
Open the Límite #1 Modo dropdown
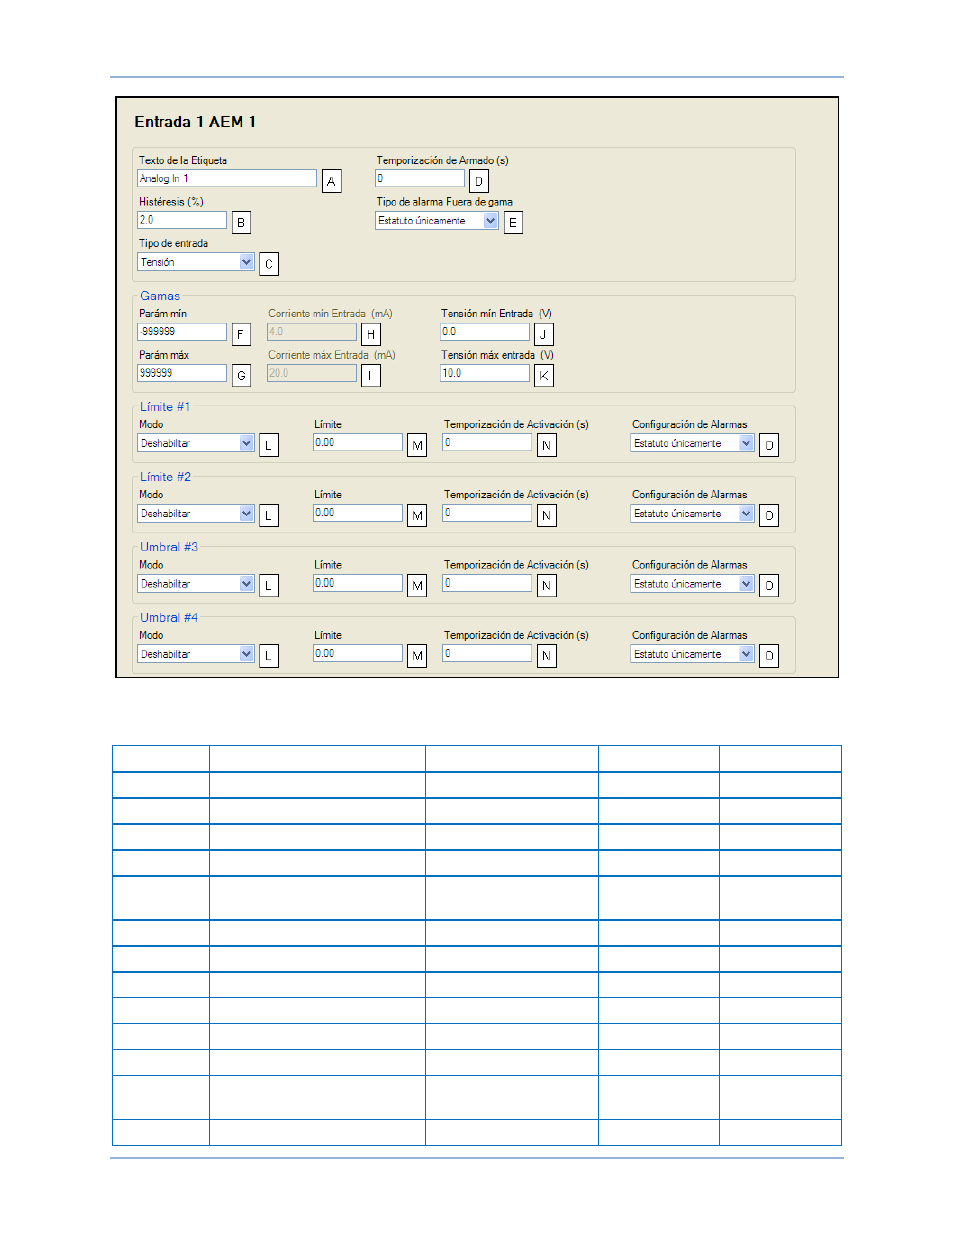[196, 443]
